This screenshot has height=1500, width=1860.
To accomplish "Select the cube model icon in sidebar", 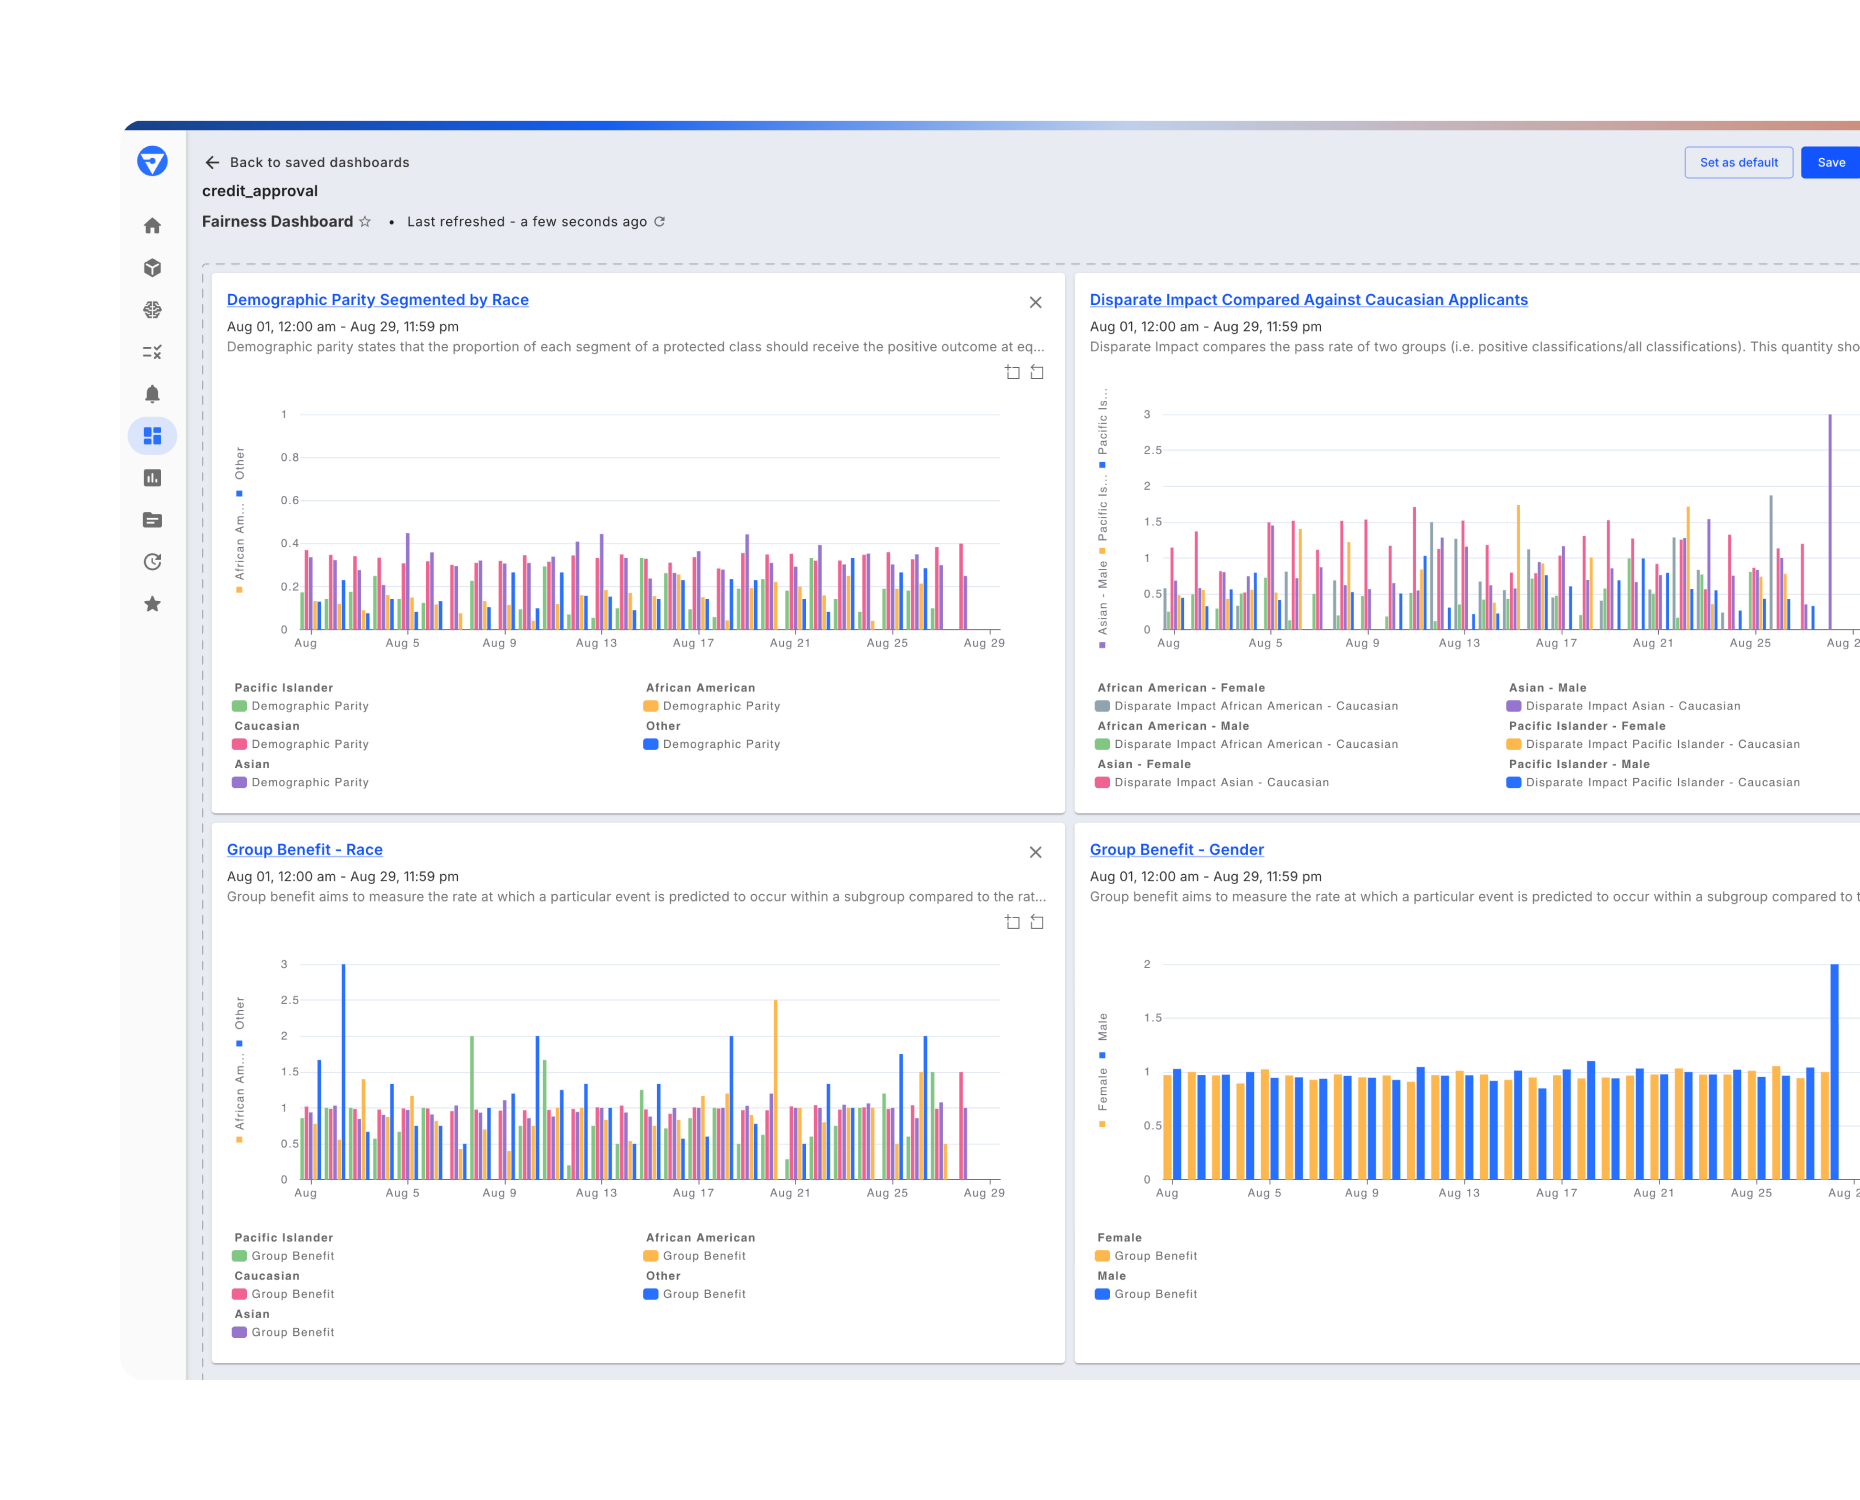I will 152,267.
